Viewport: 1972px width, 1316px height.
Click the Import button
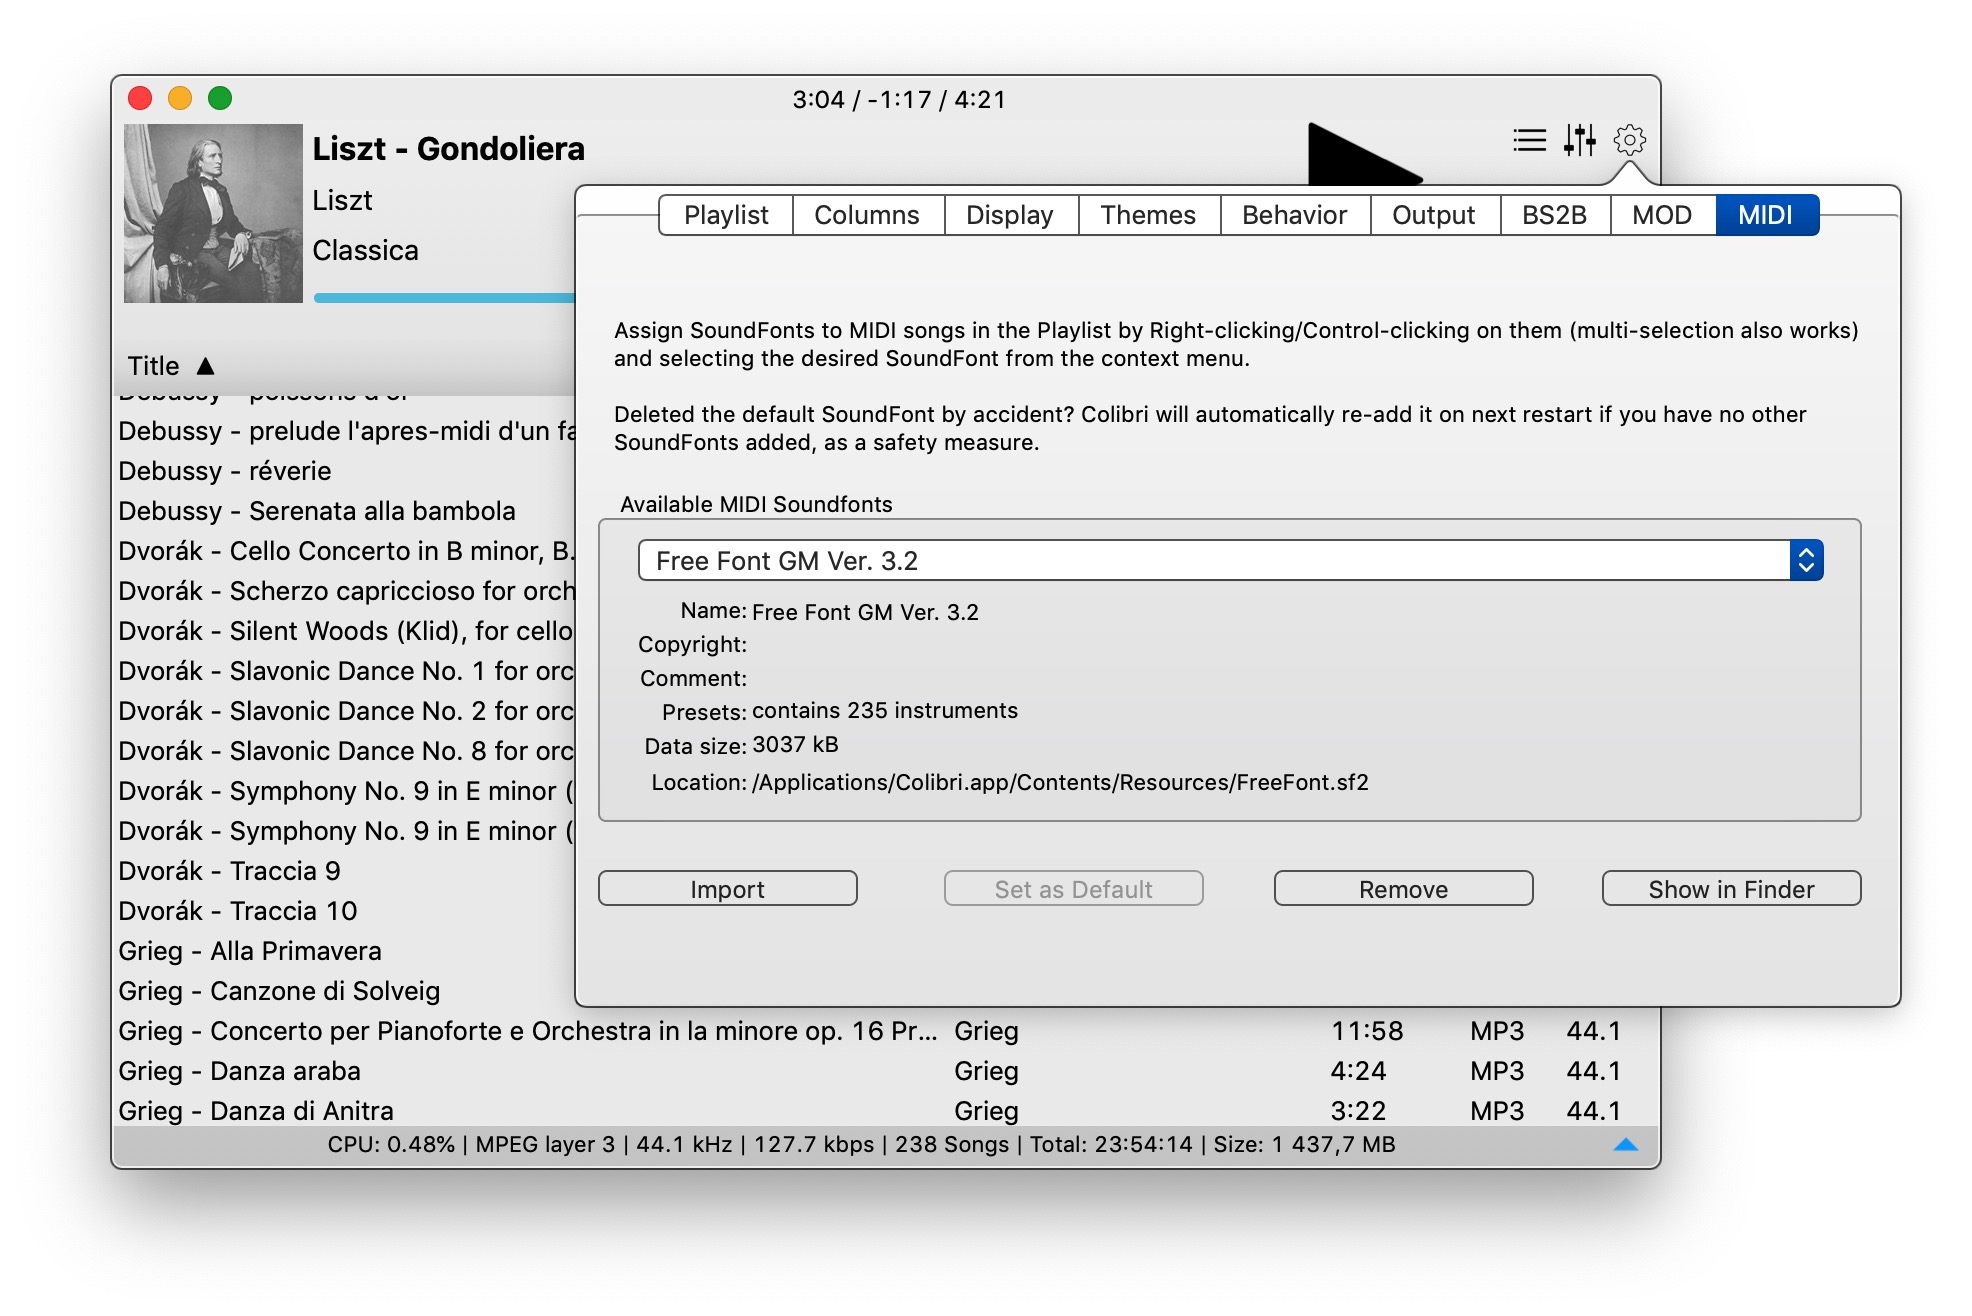click(727, 889)
